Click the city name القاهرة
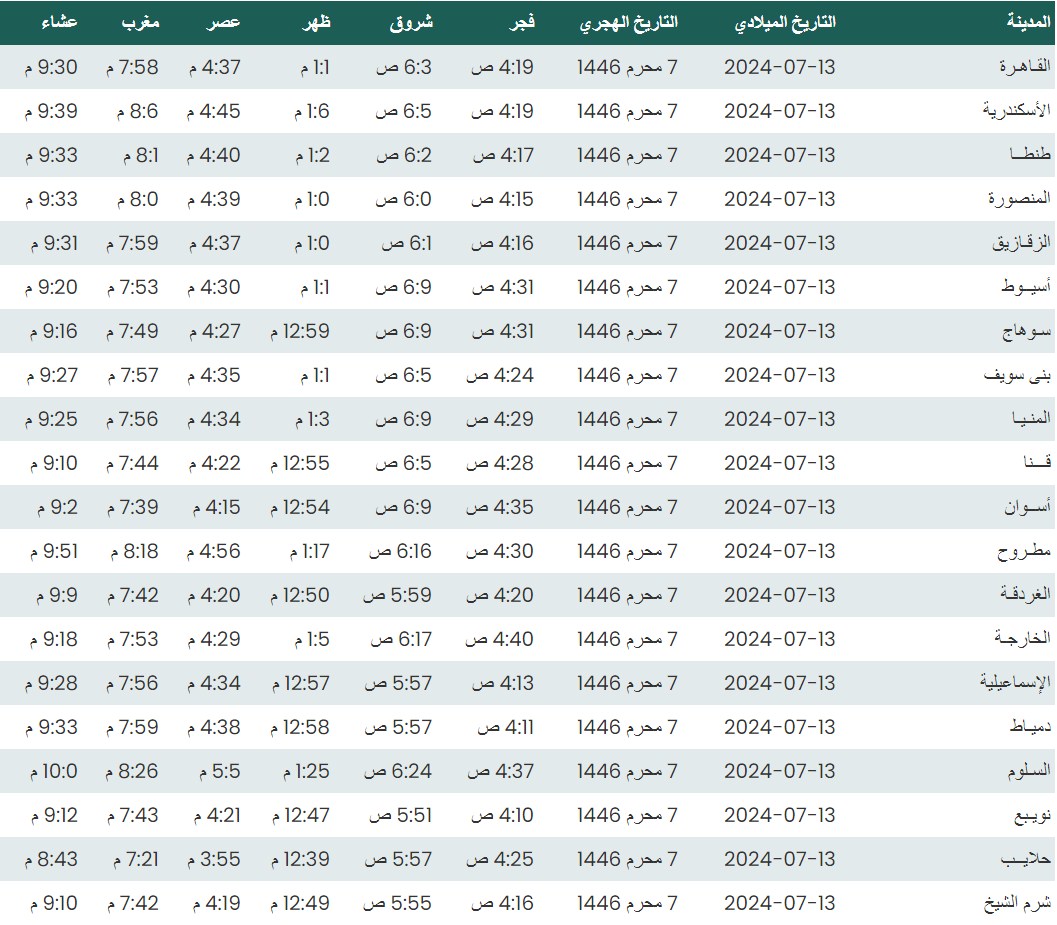 (x=1025, y=67)
